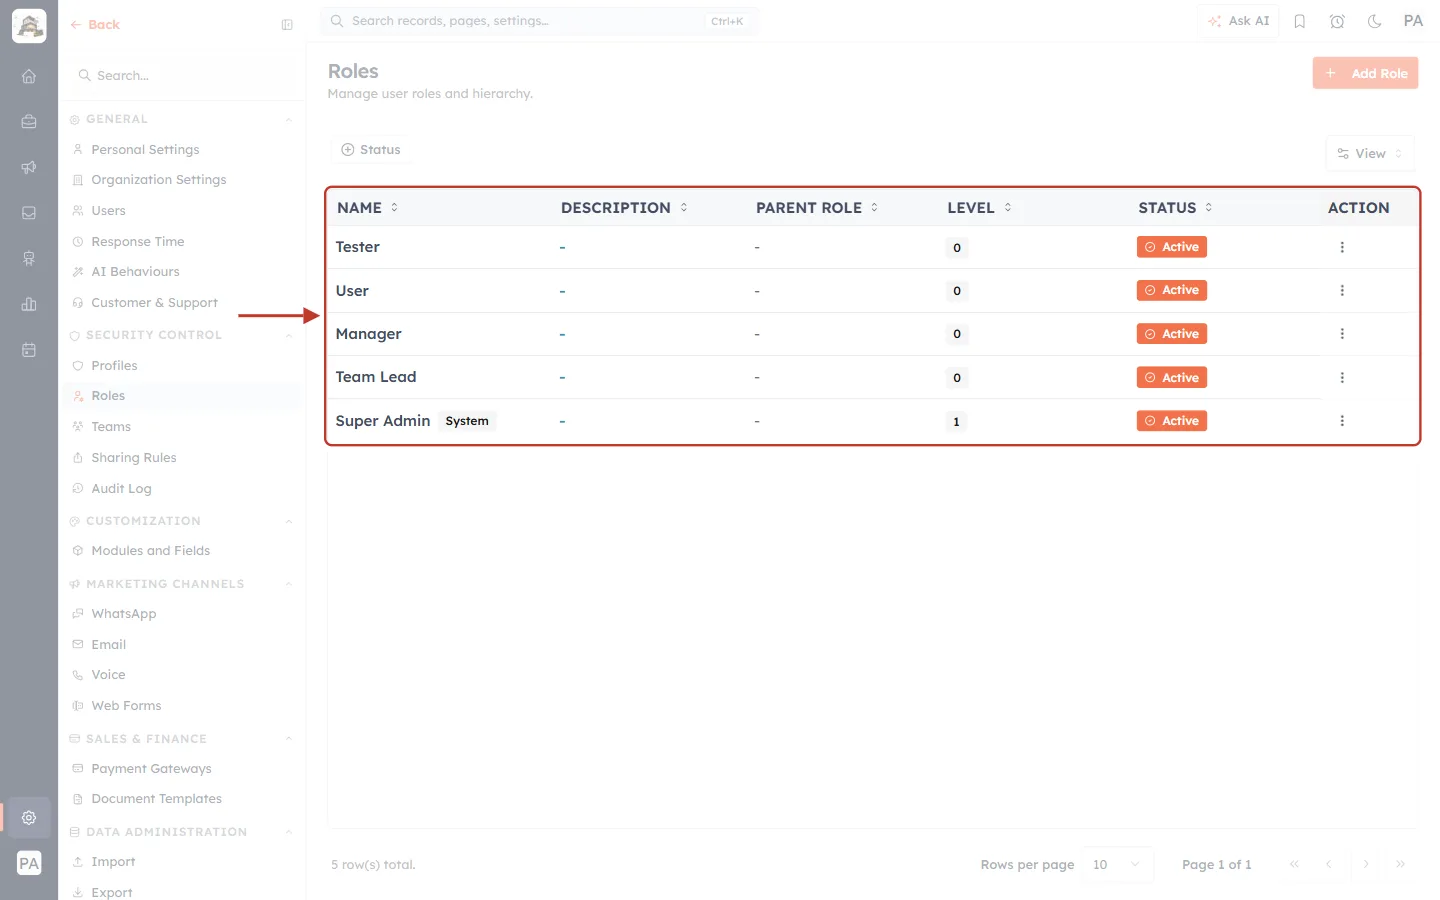Collapse the General section
The width and height of the screenshot is (1440, 900).
[x=288, y=120]
